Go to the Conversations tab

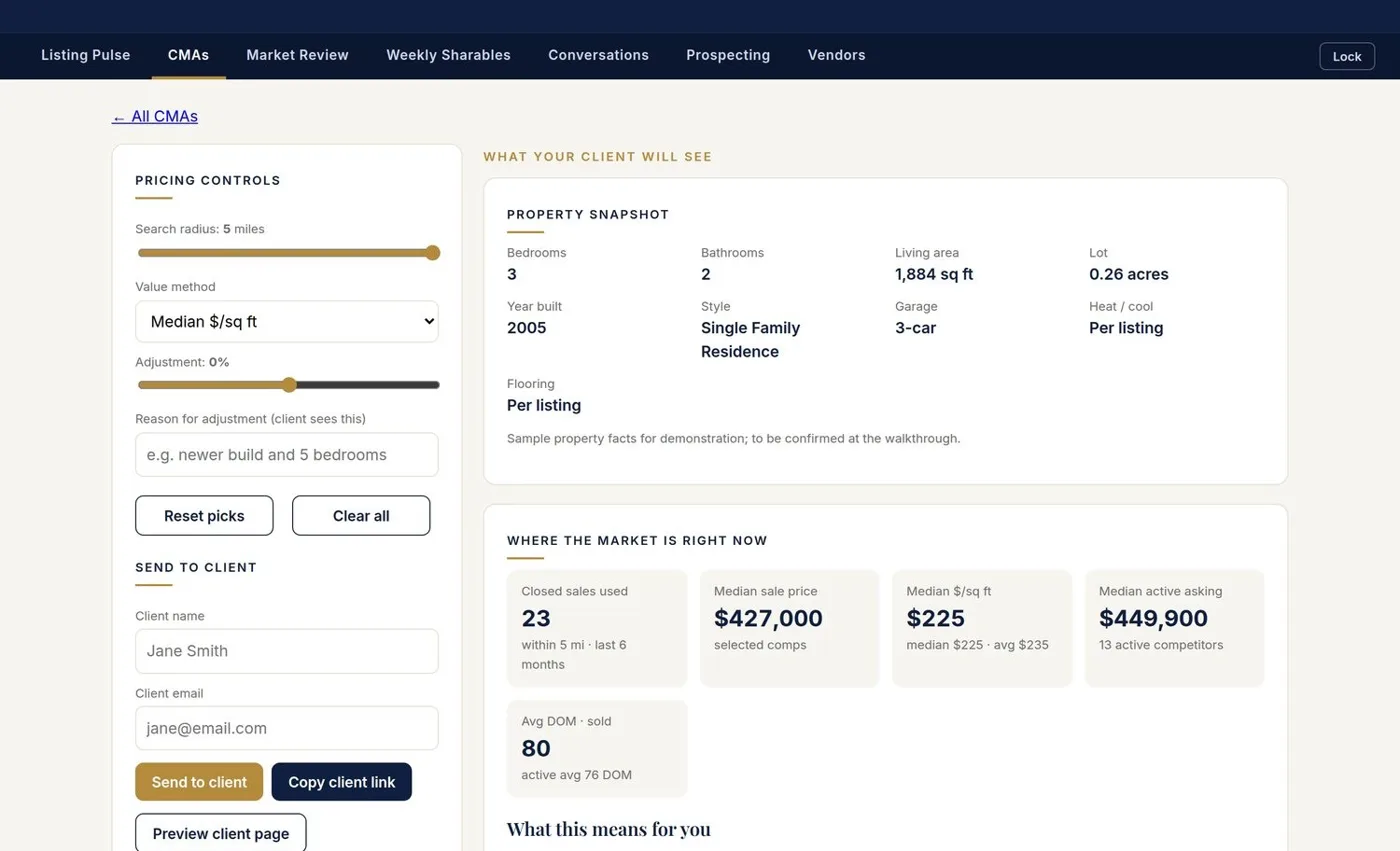[x=598, y=55]
